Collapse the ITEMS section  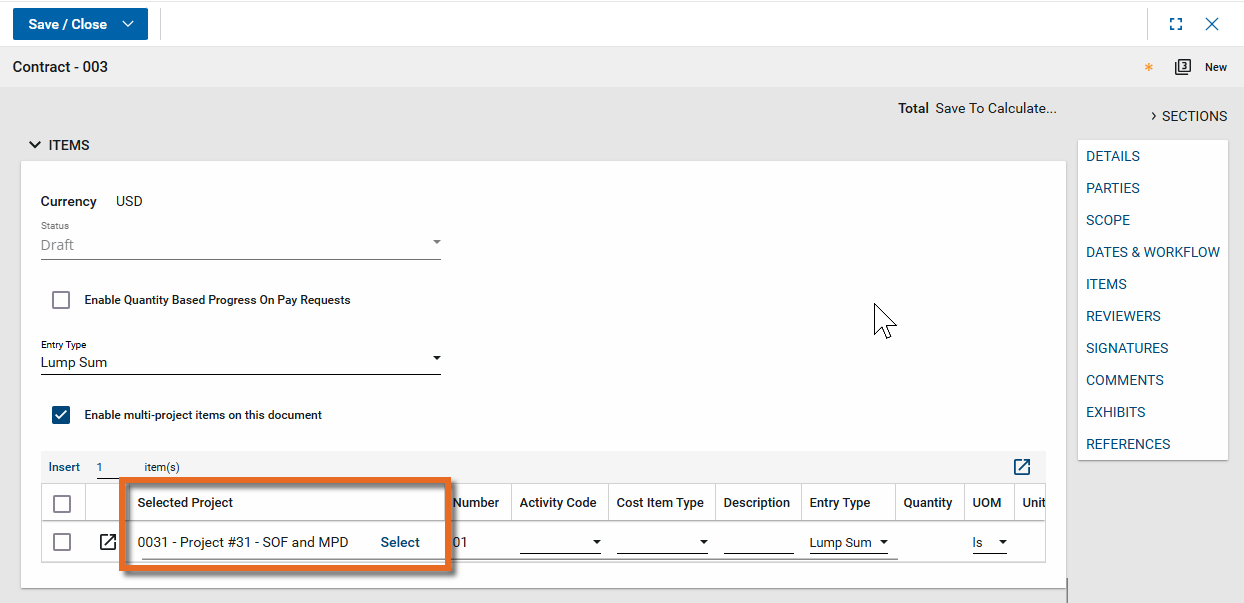[x=35, y=145]
